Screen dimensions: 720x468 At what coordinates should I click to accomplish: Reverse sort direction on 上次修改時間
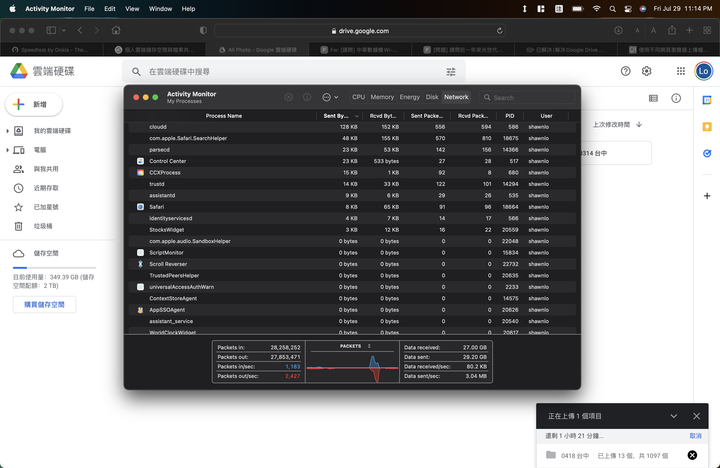(x=639, y=124)
